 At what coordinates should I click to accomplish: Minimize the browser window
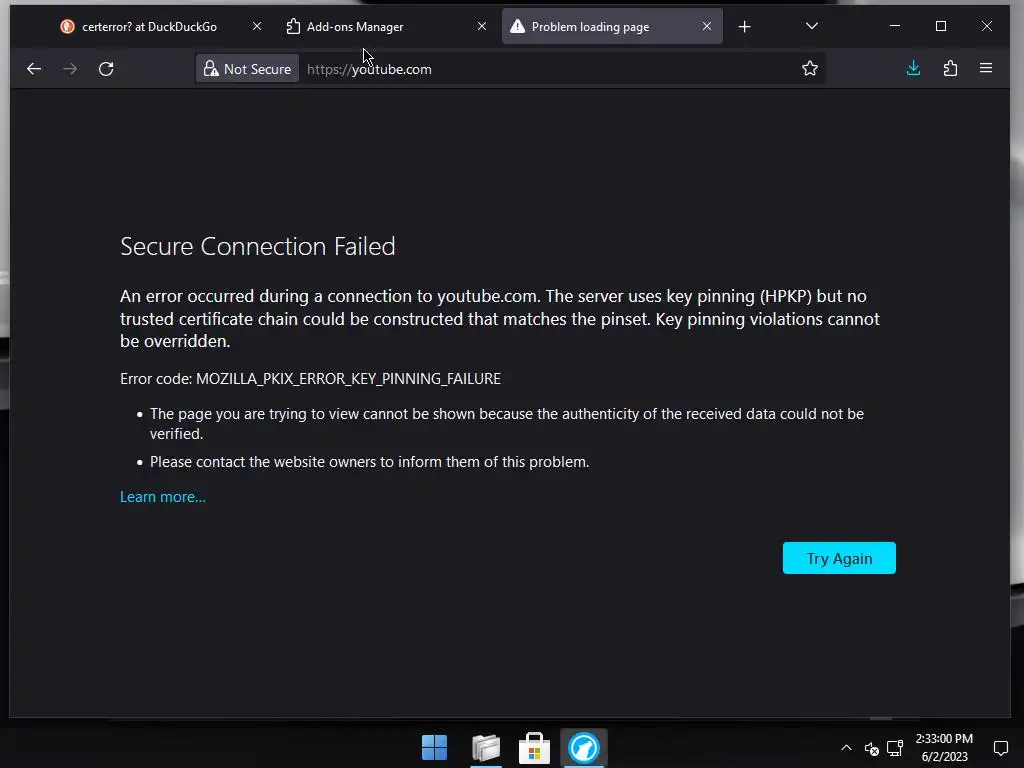tap(895, 26)
